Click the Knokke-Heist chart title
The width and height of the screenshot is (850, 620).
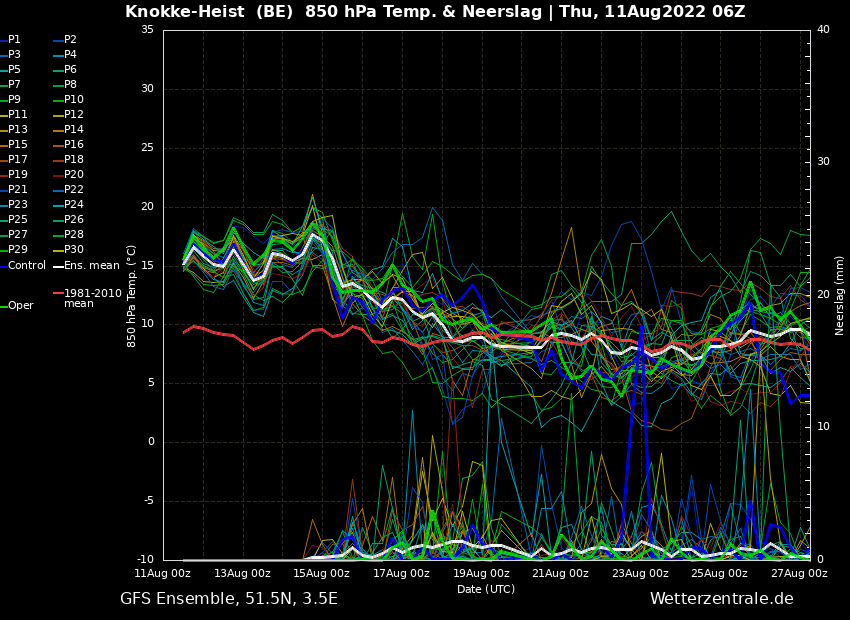pyautogui.click(x=434, y=12)
